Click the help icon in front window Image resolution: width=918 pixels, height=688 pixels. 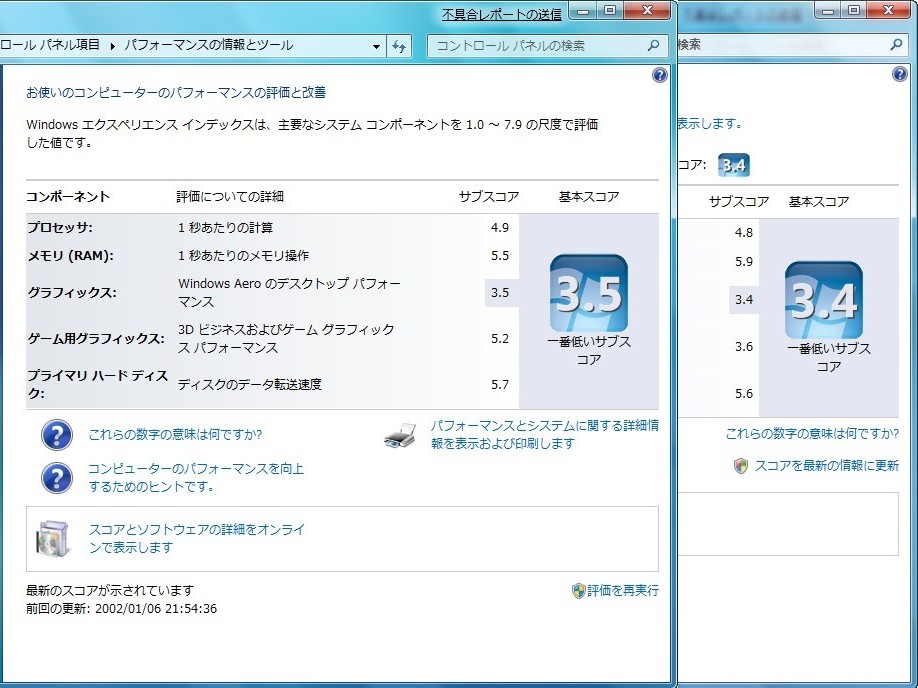(x=659, y=75)
